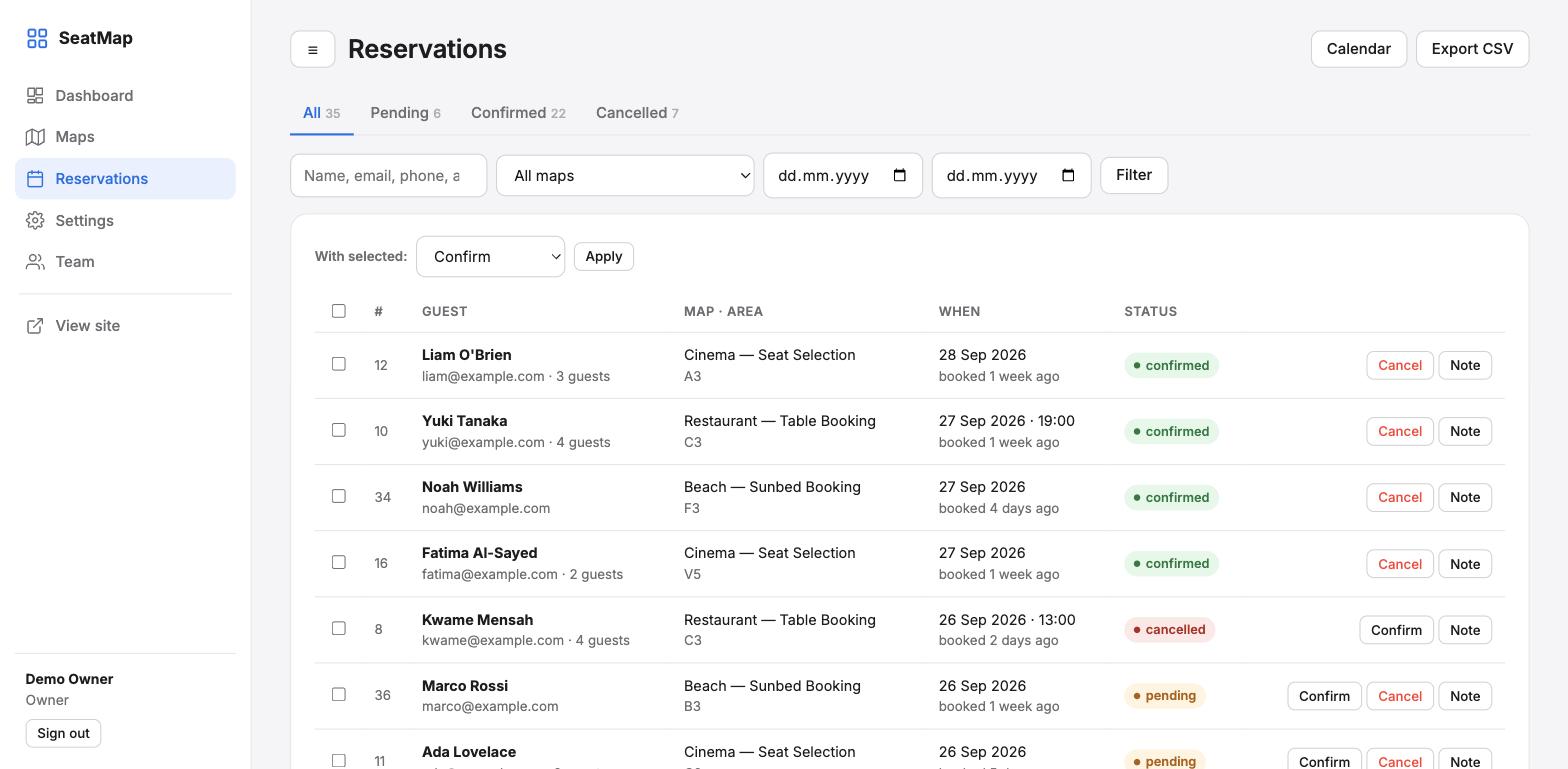Click guest name Liam O'Brien
1568x769 pixels.
click(466, 355)
